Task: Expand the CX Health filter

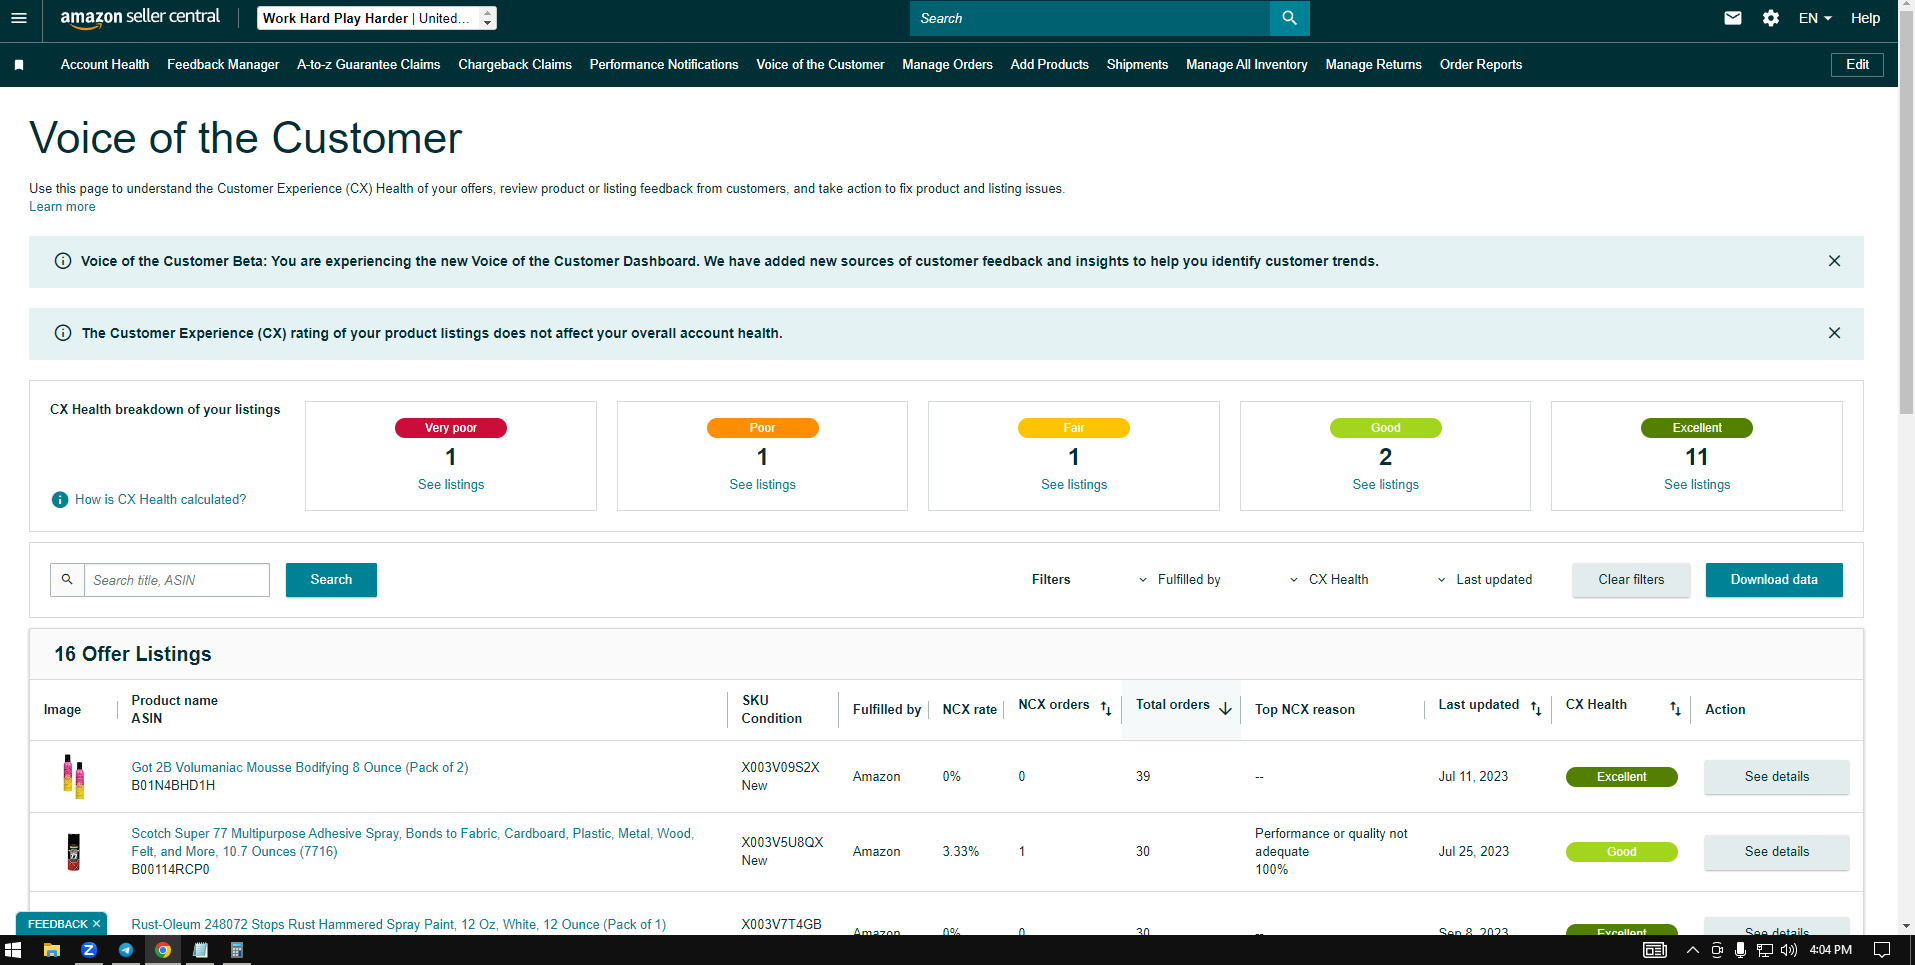Action: click(1328, 580)
